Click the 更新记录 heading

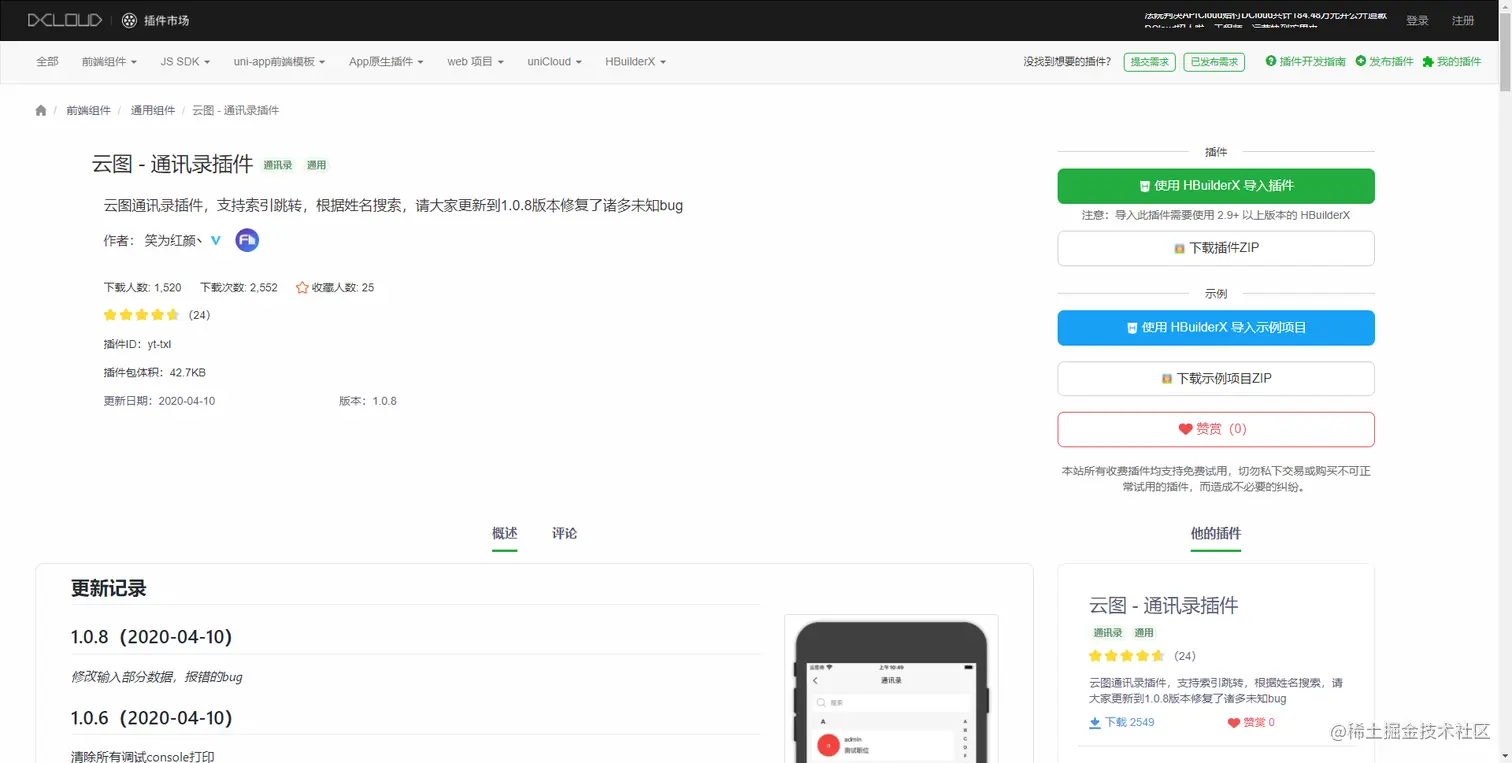[109, 589]
